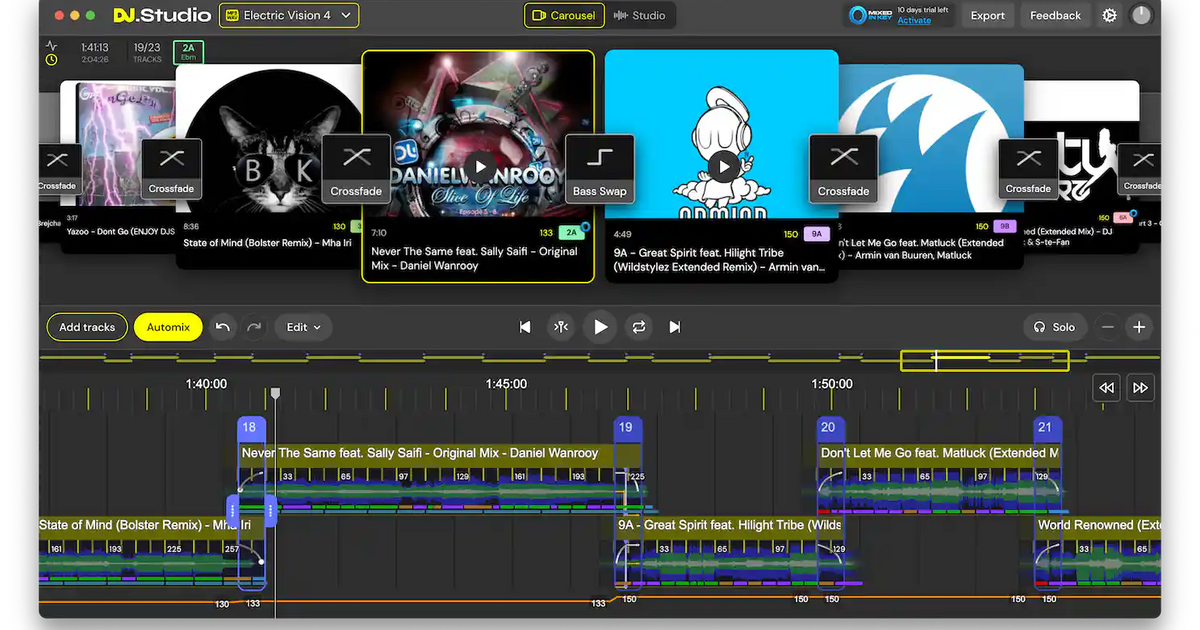Screen dimensions: 1200x630
Task: Export the current mix
Action: pyautogui.click(x=987, y=15)
